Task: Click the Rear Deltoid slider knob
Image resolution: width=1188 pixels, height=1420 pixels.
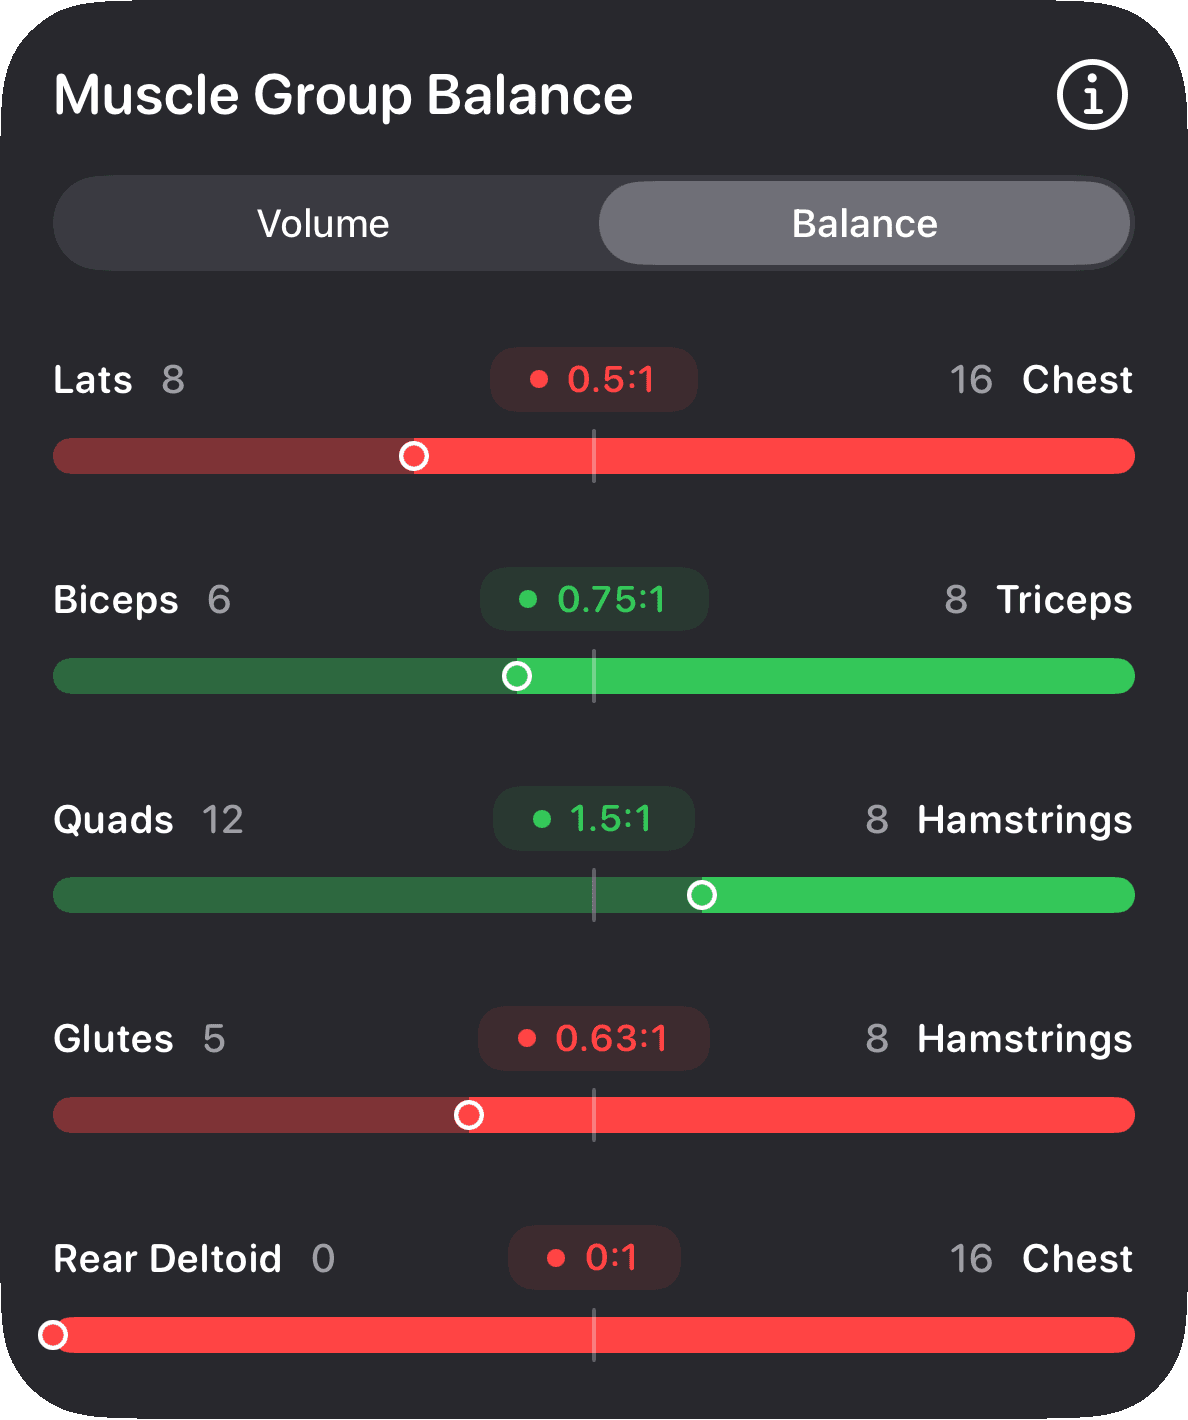Action: point(53,1335)
